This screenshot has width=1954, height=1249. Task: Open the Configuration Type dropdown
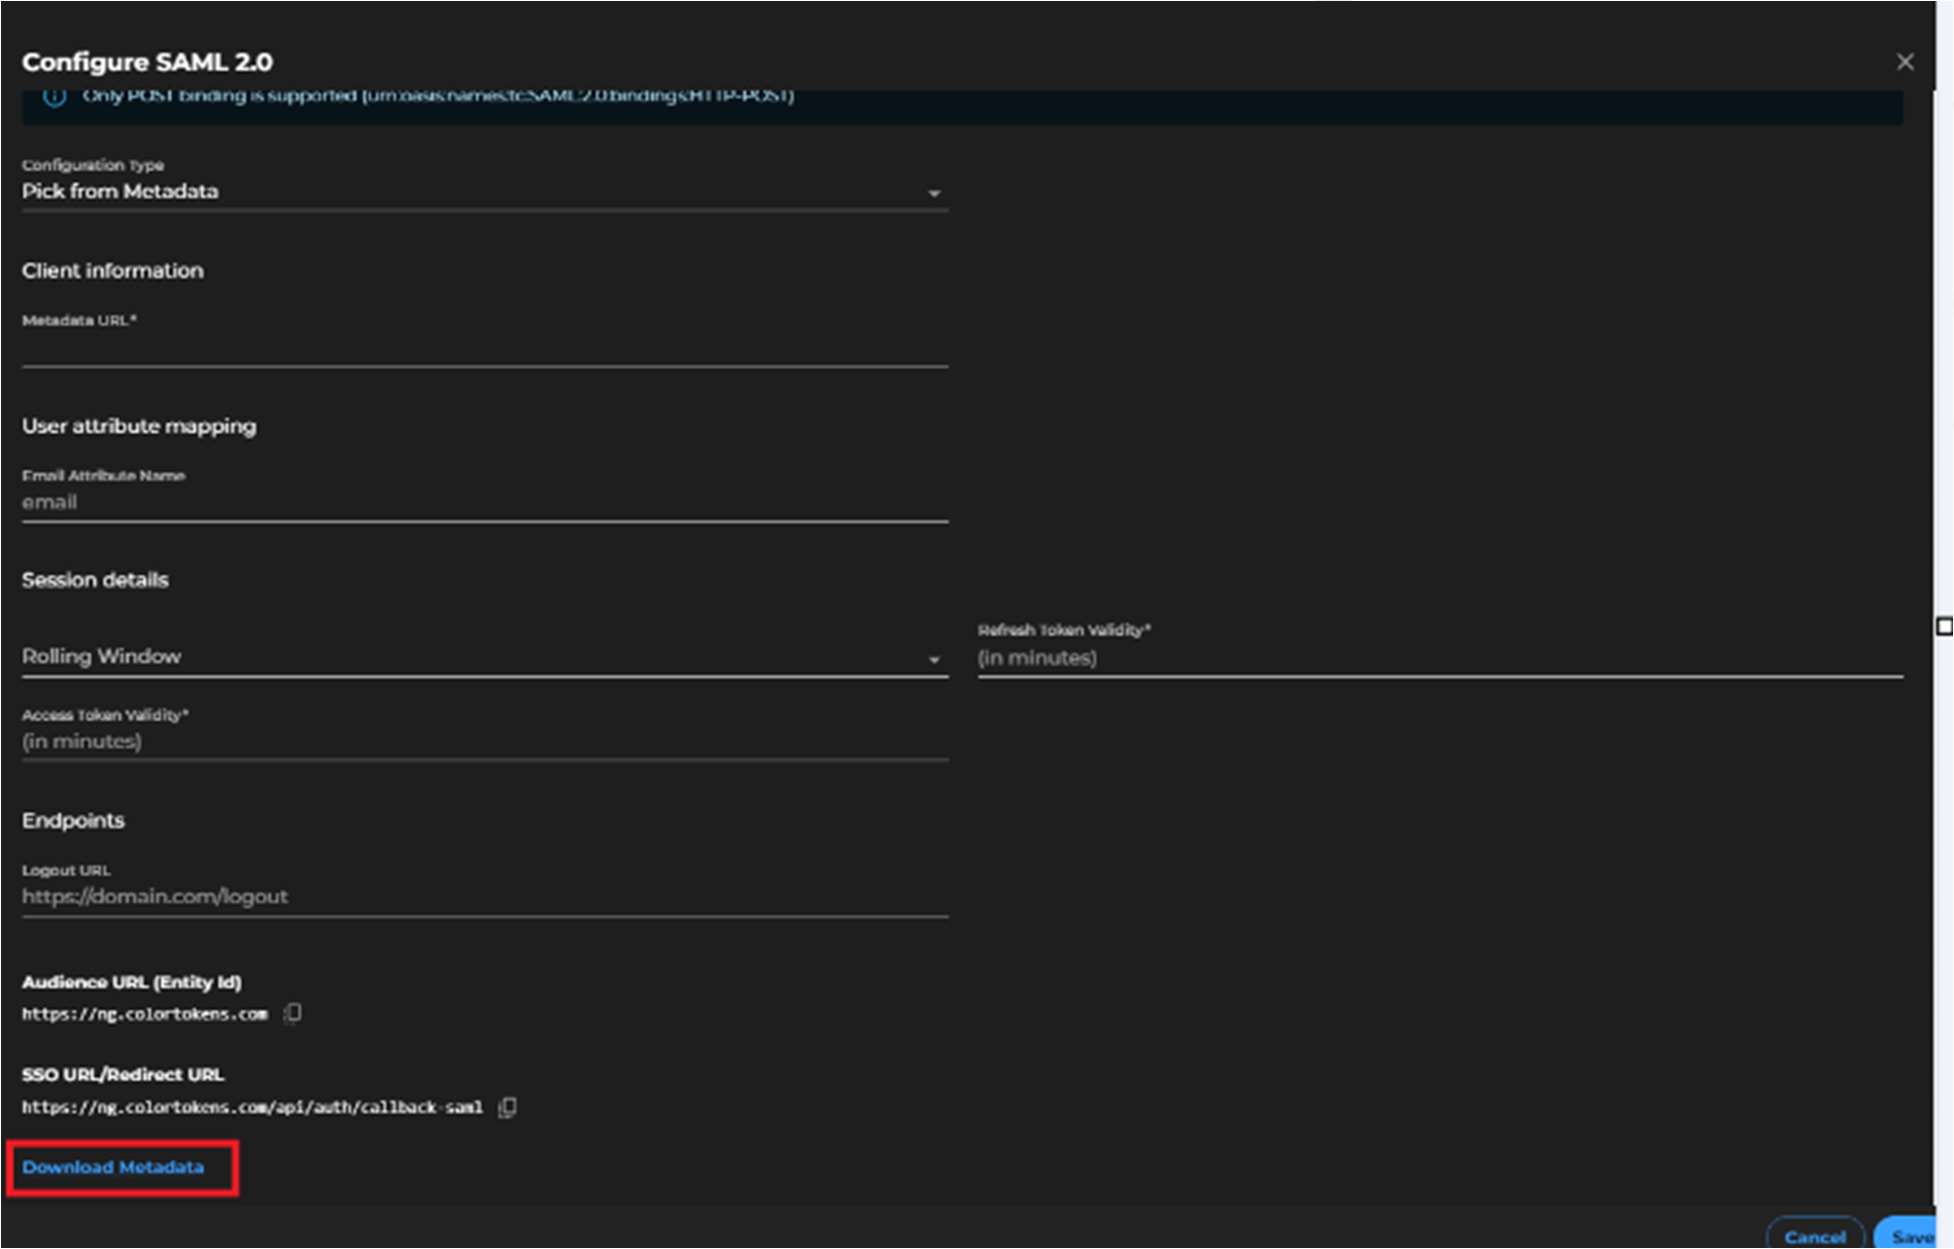click(x=934, y=191)
